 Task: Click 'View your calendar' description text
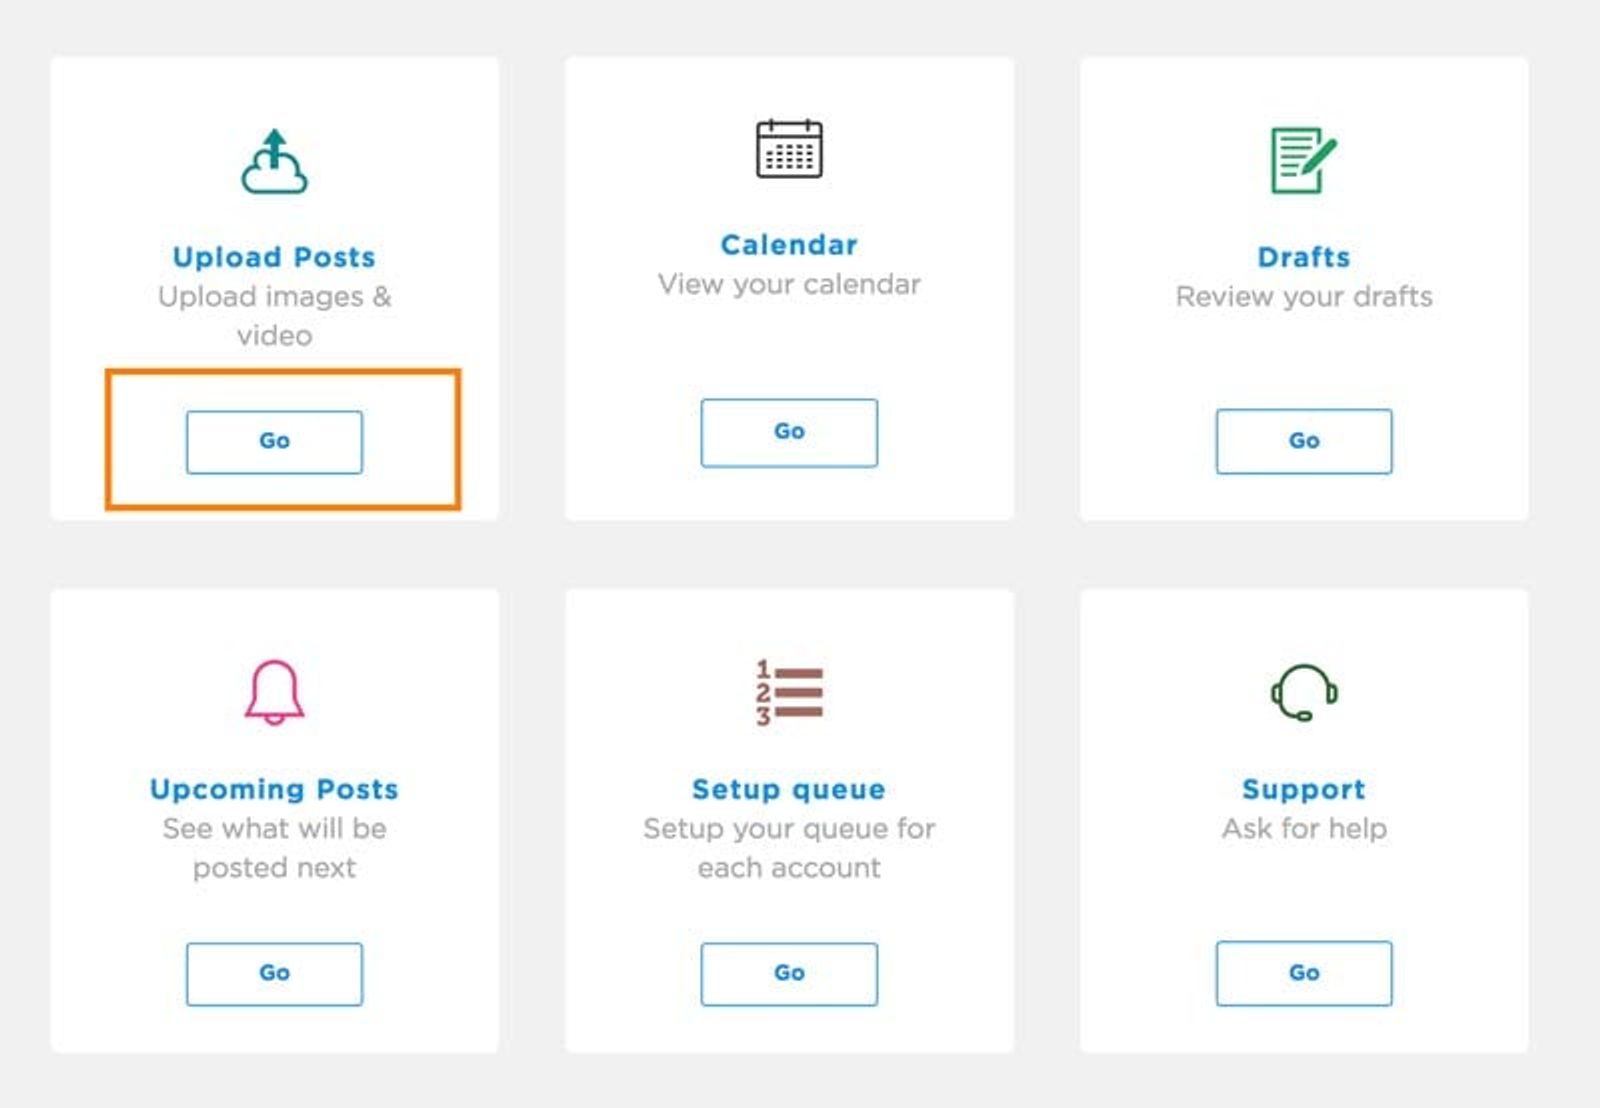[789, 285]
